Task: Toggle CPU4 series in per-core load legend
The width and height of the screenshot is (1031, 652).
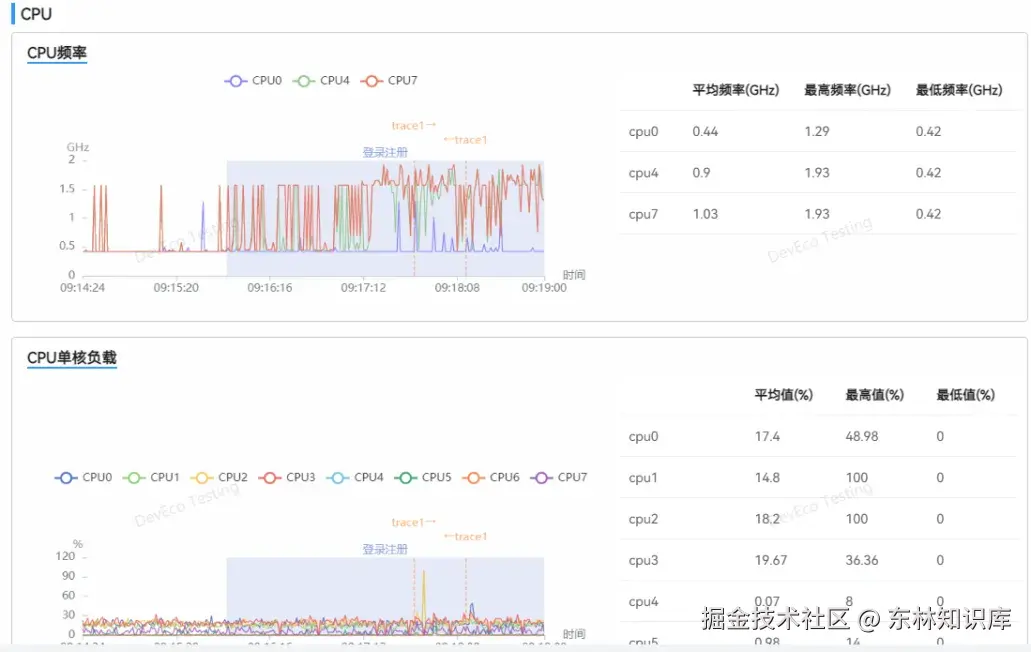Action: click(355, 477)
